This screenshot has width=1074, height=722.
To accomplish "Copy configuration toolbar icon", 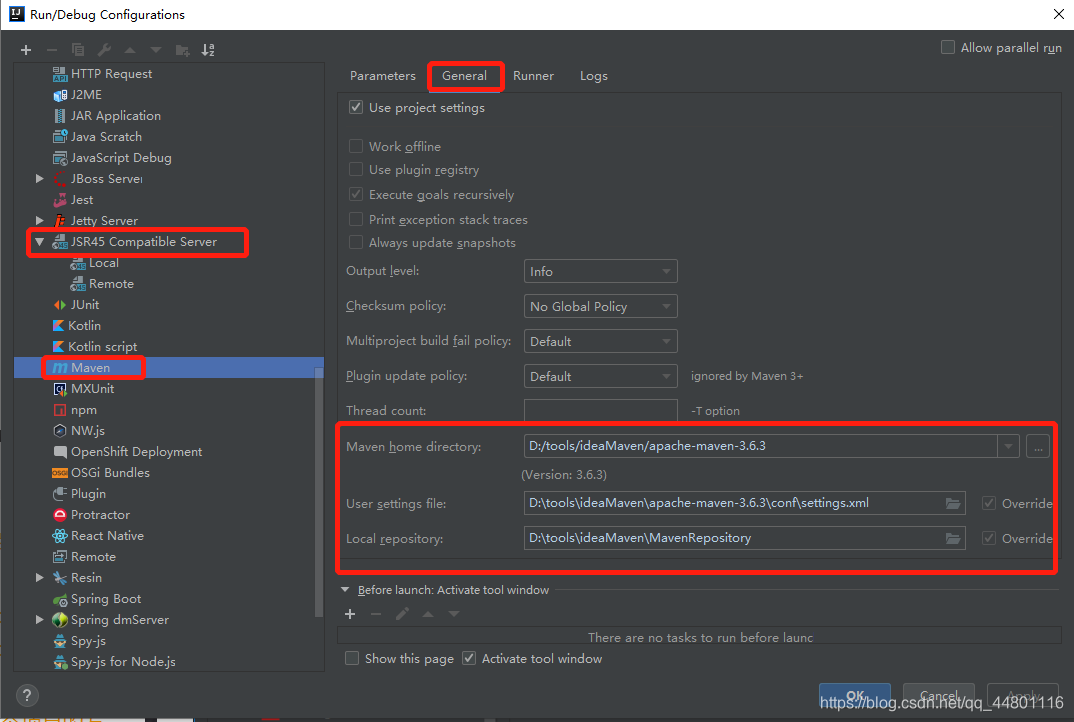I will click(78, 50).
